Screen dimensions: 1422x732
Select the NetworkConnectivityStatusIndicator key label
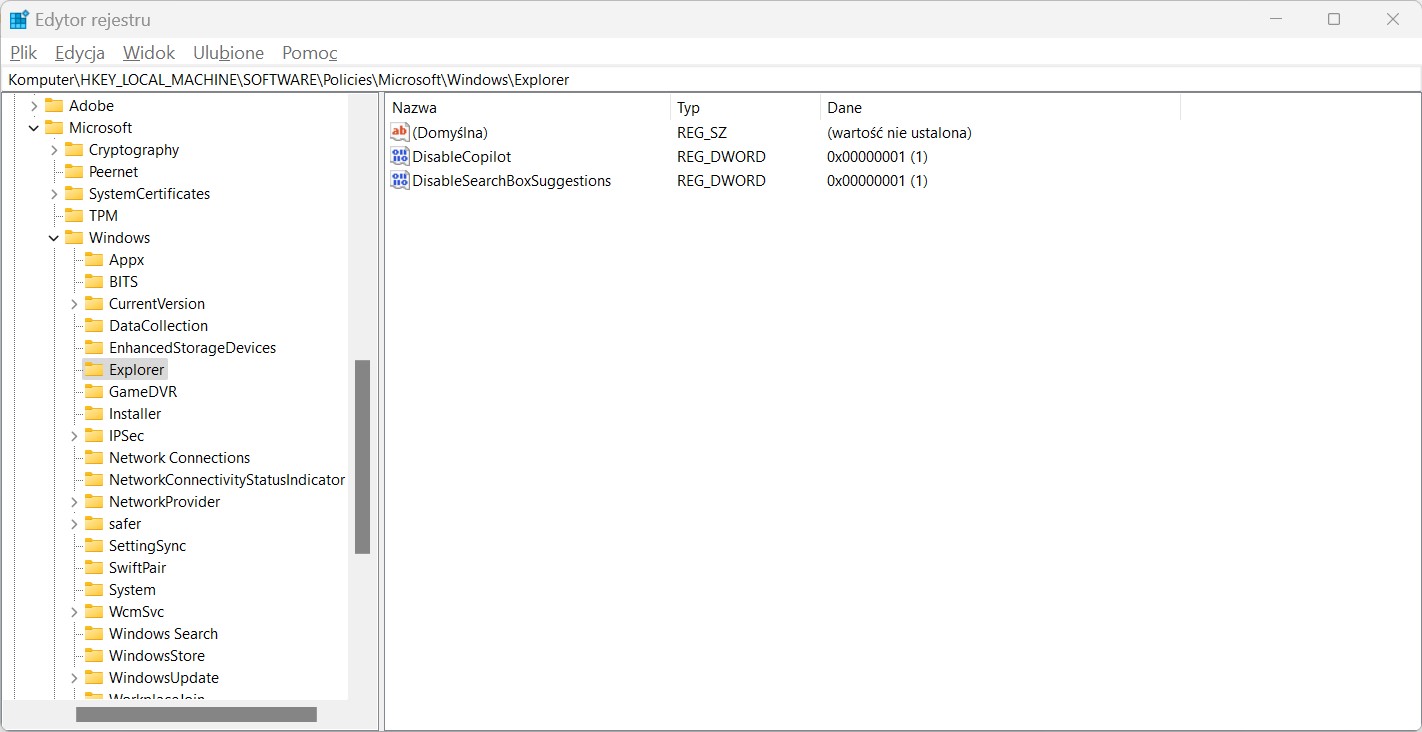[x=227, y=480]
